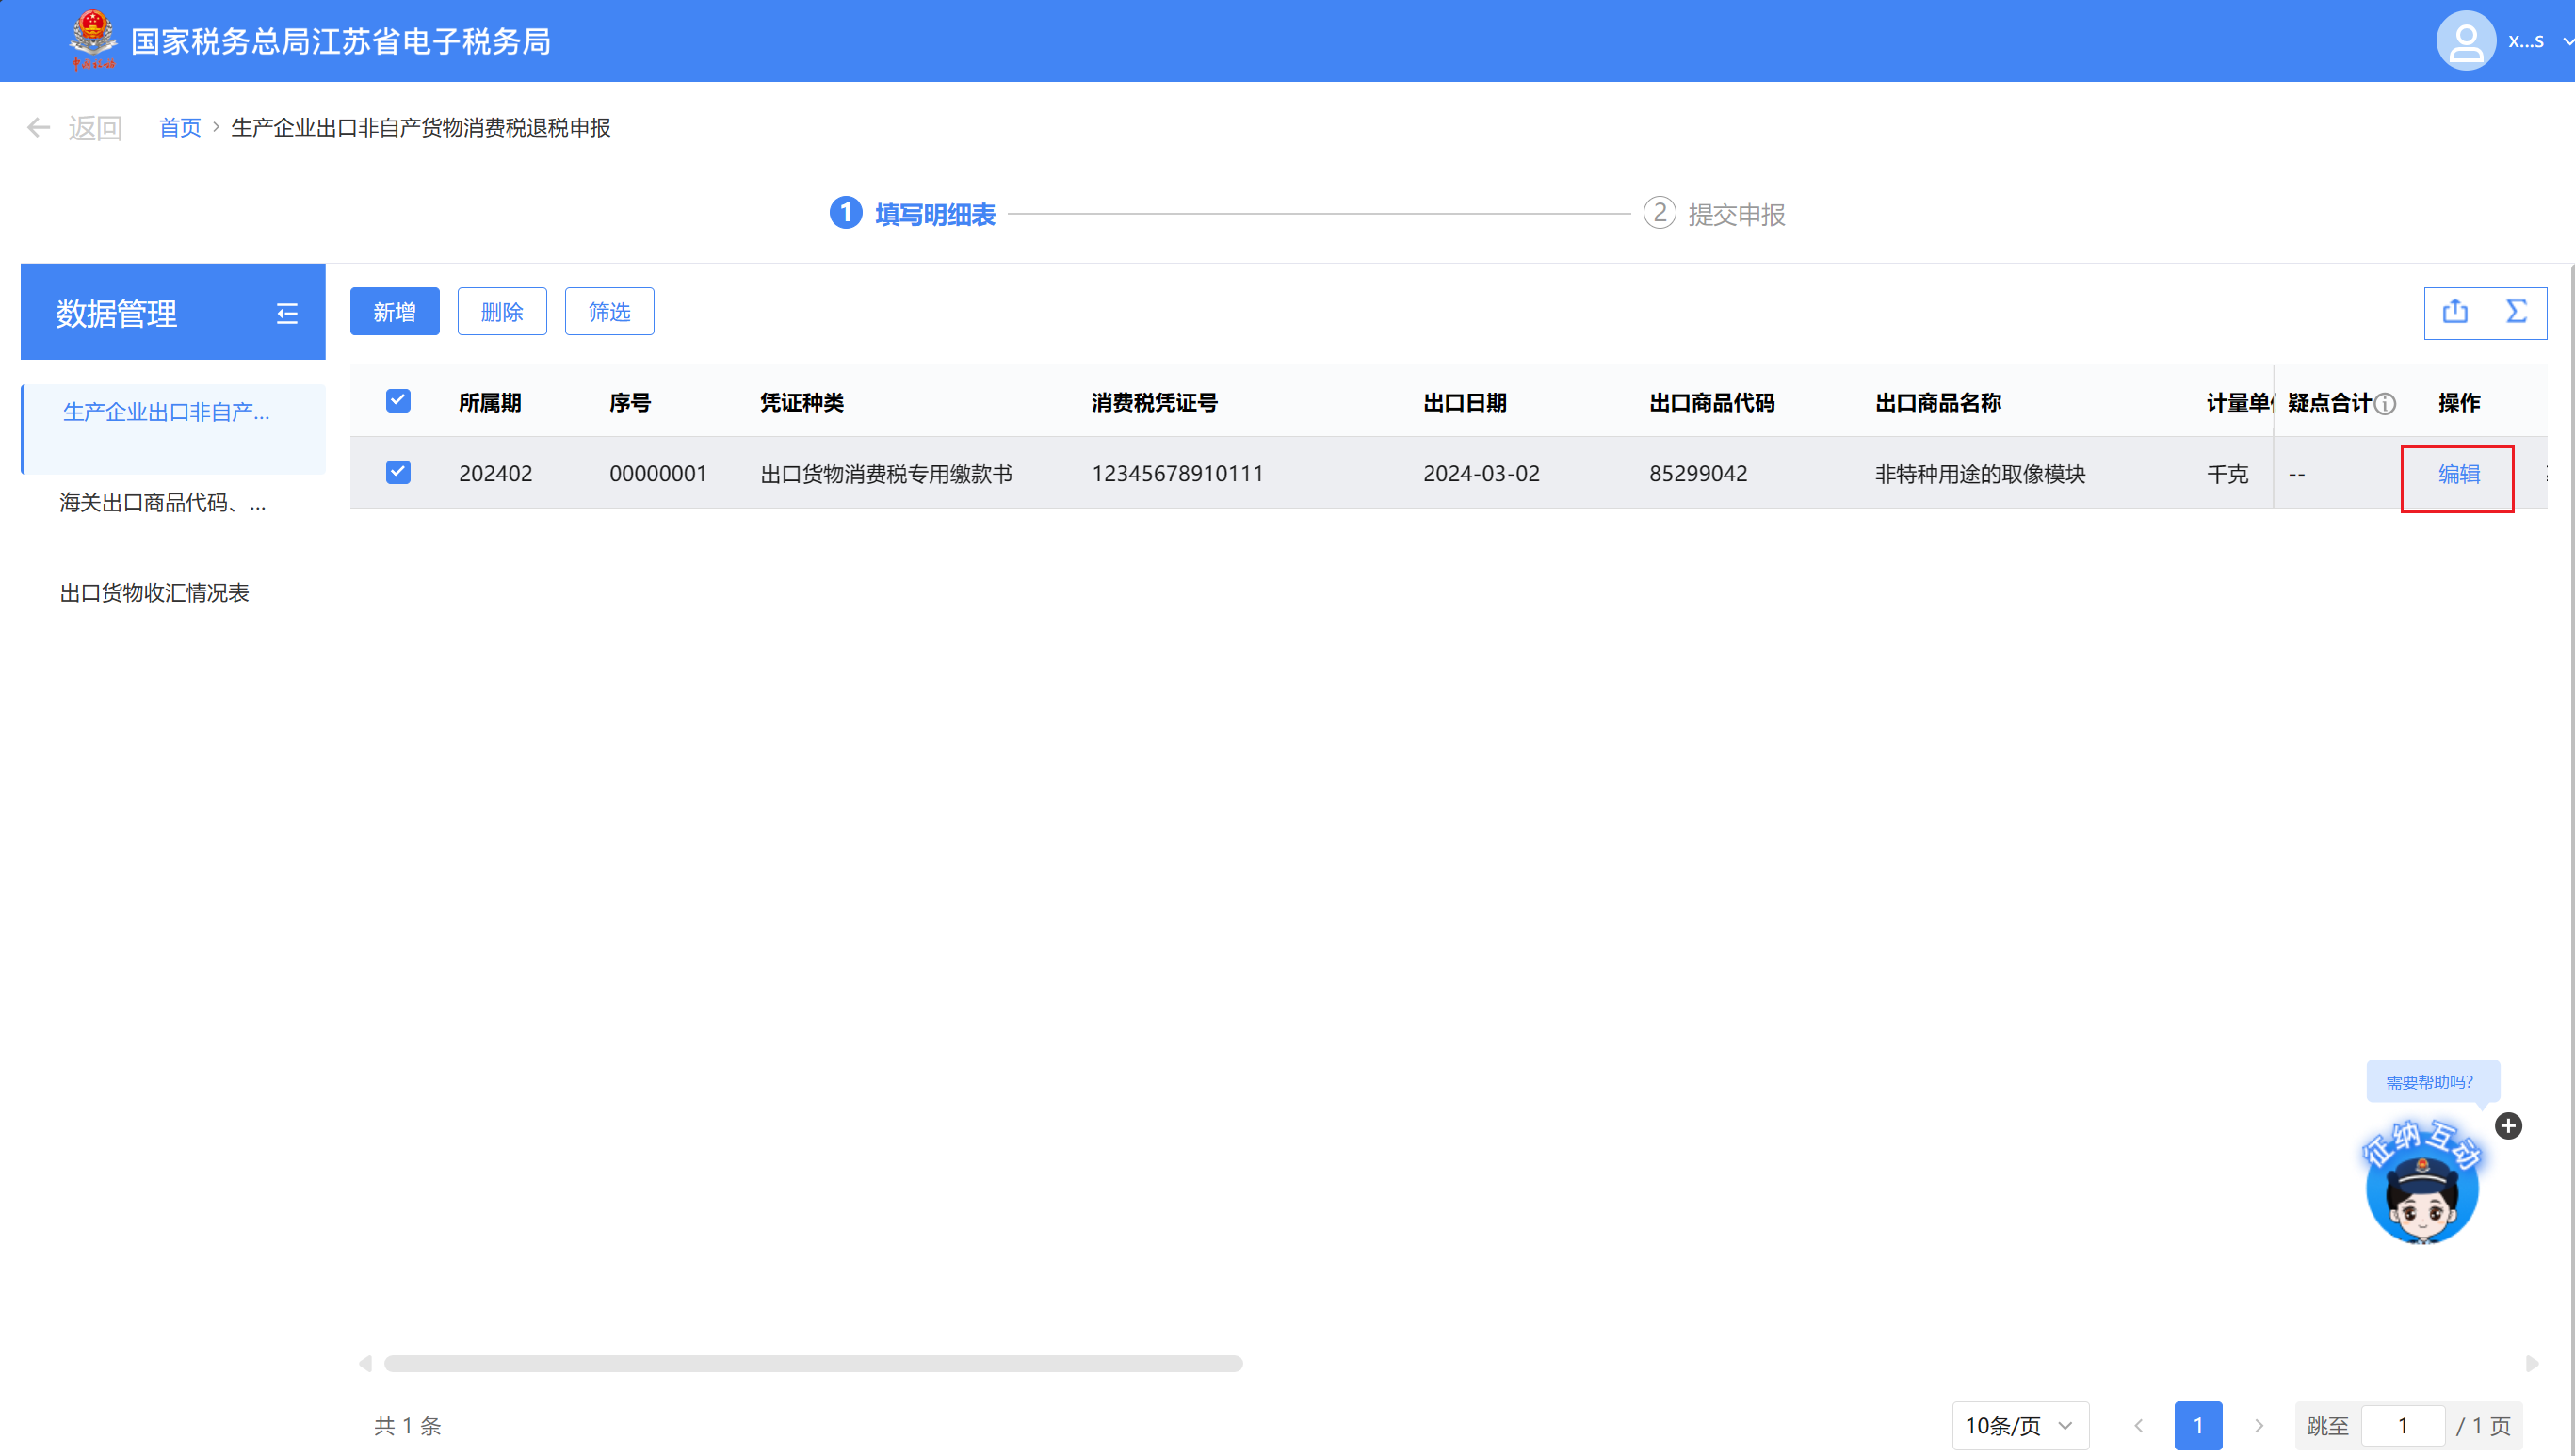Viewport: 2575px width, 1456px height.
Task: Click the 新增 button
Action: point(394,312)
